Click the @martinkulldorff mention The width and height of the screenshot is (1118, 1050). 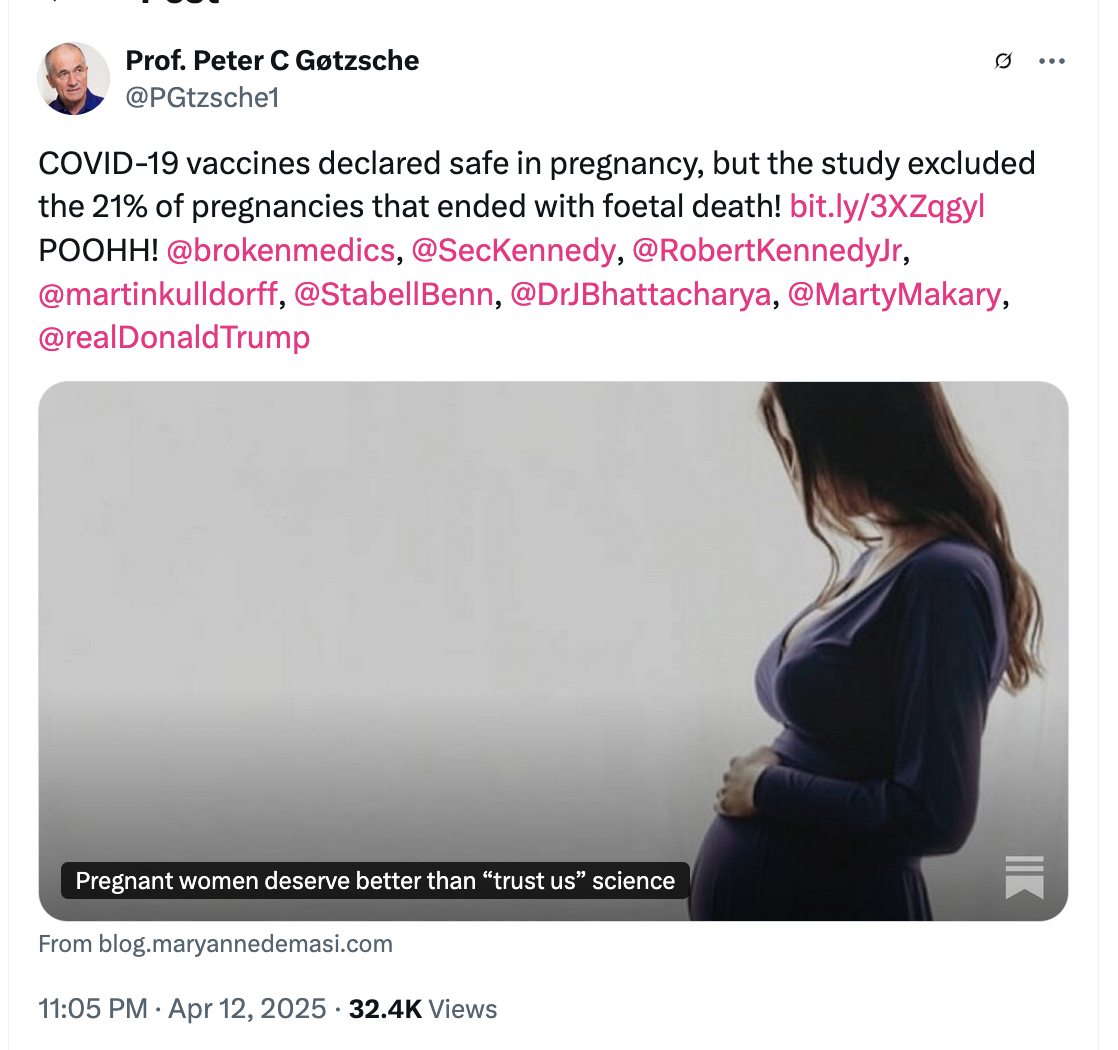[159, 295]
